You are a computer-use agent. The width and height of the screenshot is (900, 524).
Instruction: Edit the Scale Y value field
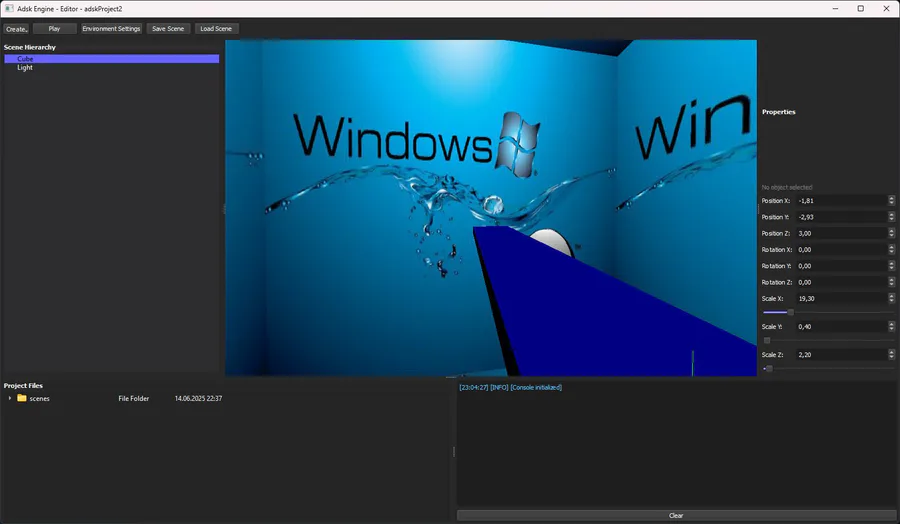coord(841,327)
